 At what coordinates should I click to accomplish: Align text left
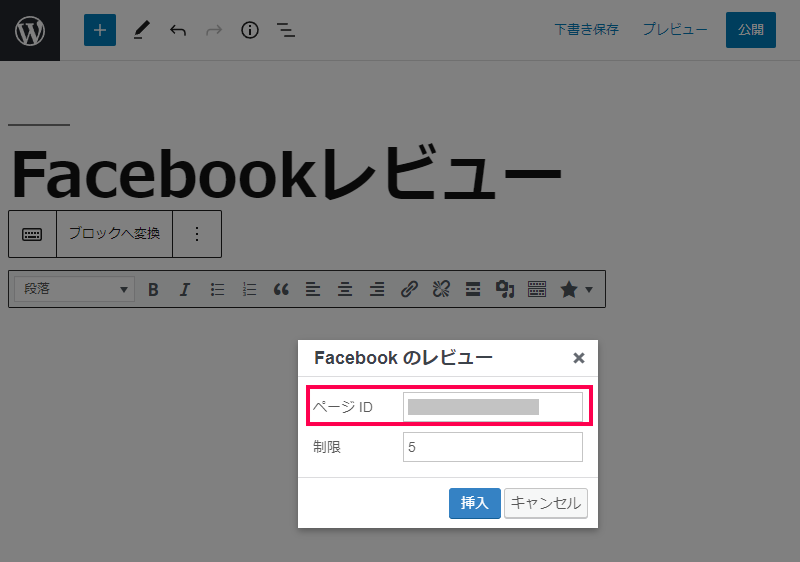coord(313,290)
